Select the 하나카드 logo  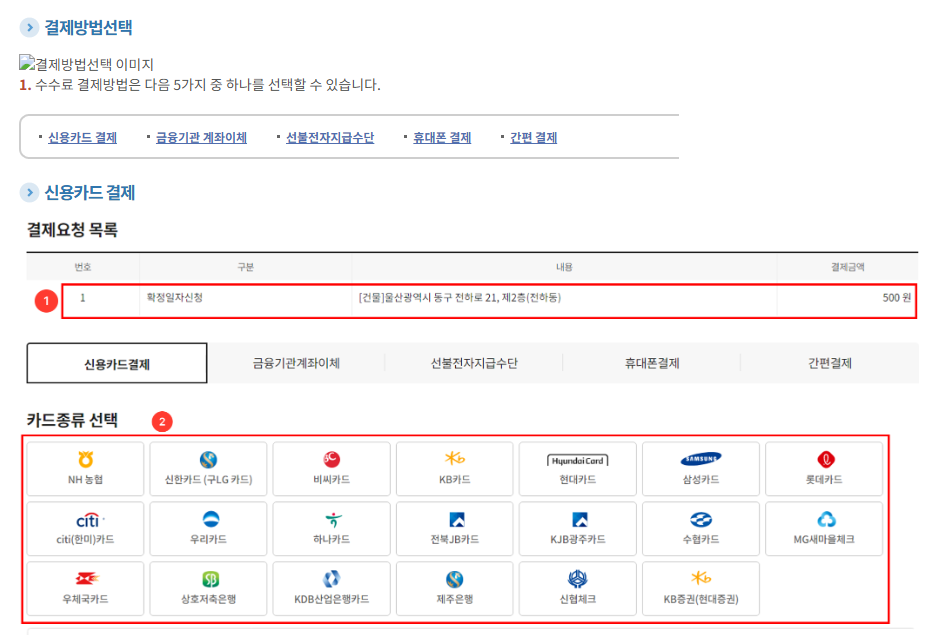coord(333,520)
